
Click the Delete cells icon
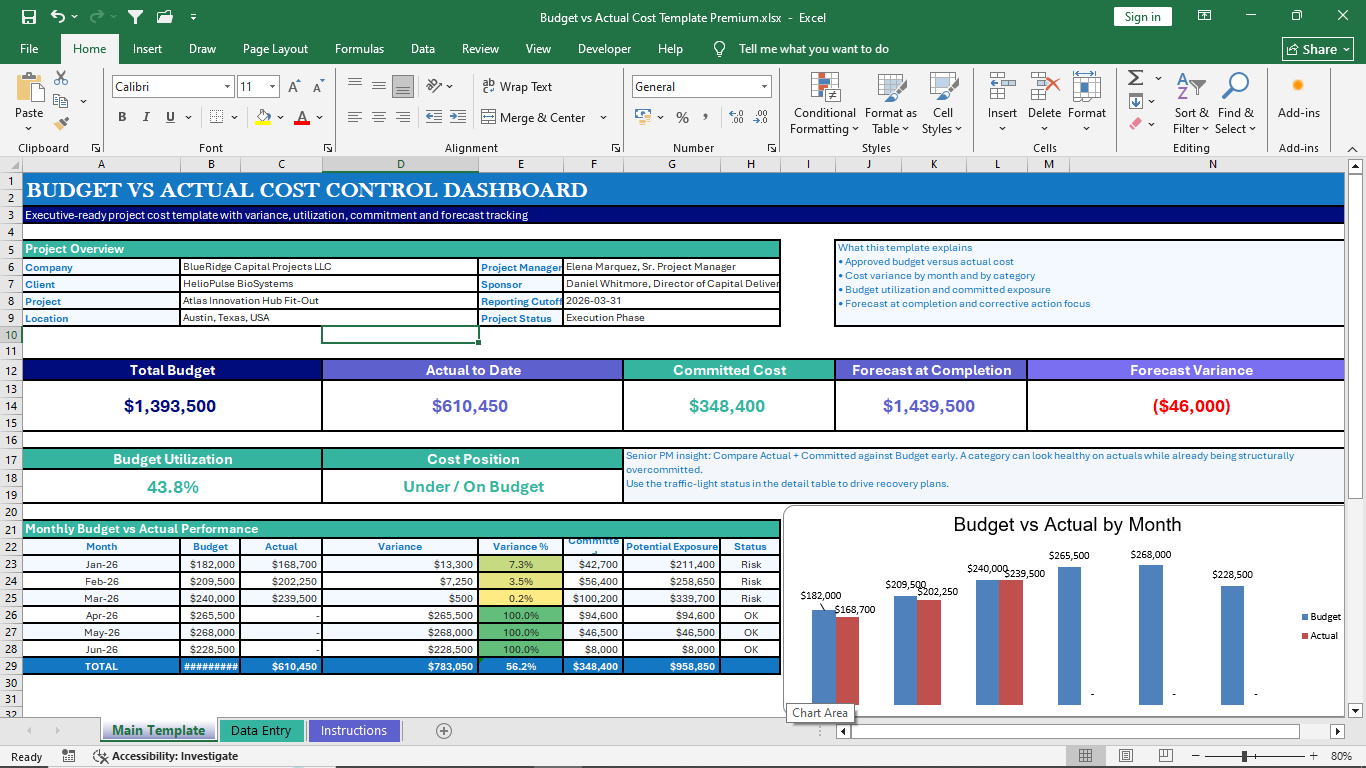pyautogui.click(x=1044, y=88)
